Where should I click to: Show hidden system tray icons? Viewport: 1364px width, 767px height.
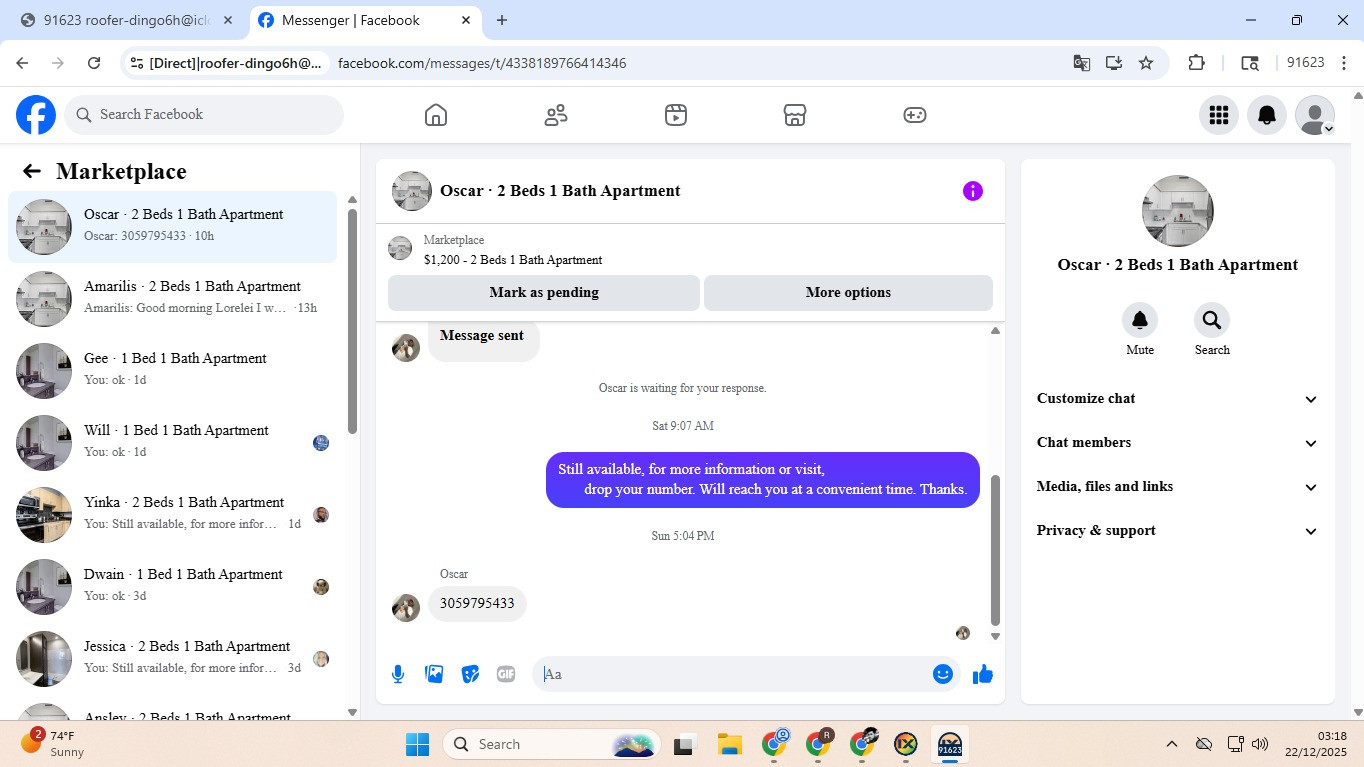pos(1171,744)
